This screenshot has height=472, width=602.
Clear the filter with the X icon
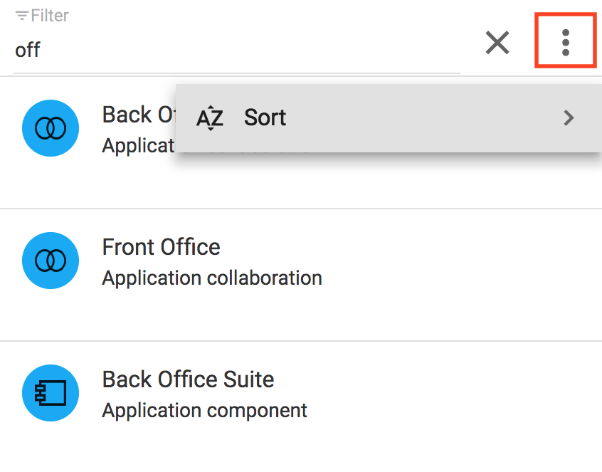[x=497, y=42]
